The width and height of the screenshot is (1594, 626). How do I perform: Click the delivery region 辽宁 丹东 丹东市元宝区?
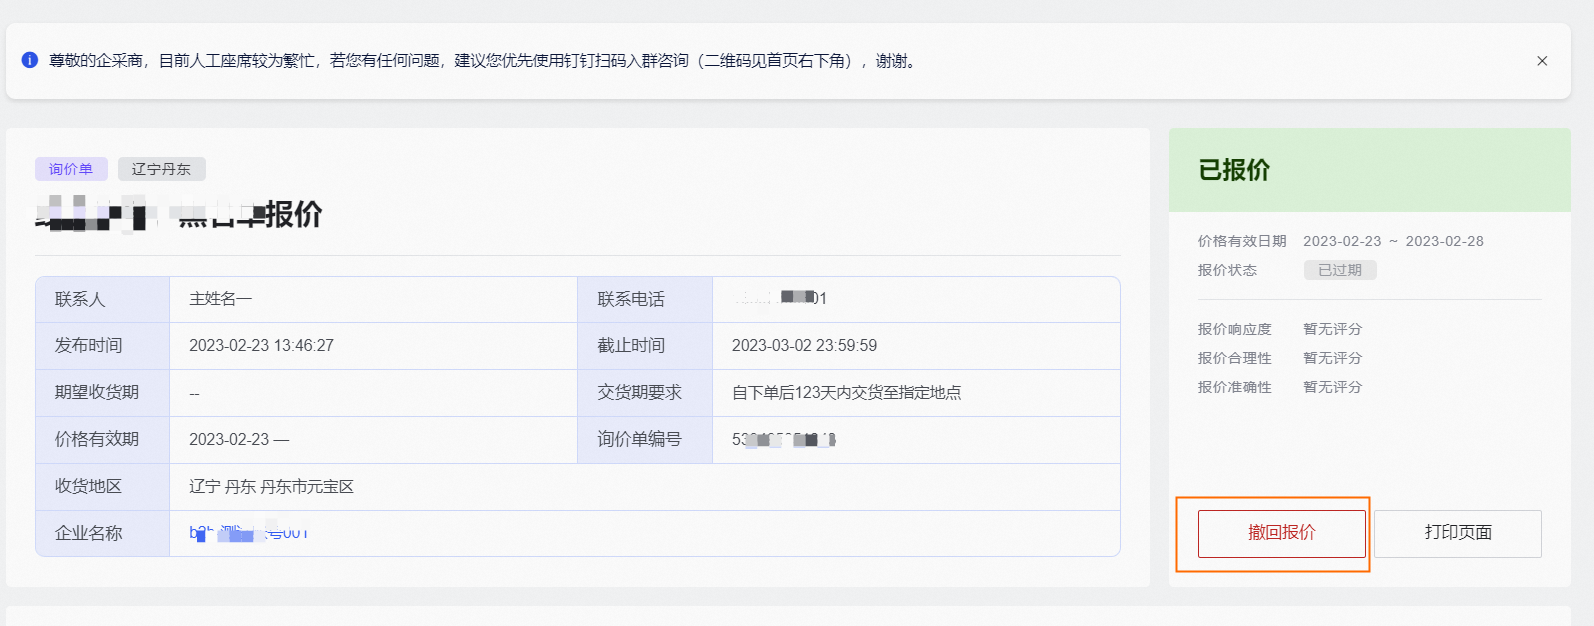coord(271,486)
